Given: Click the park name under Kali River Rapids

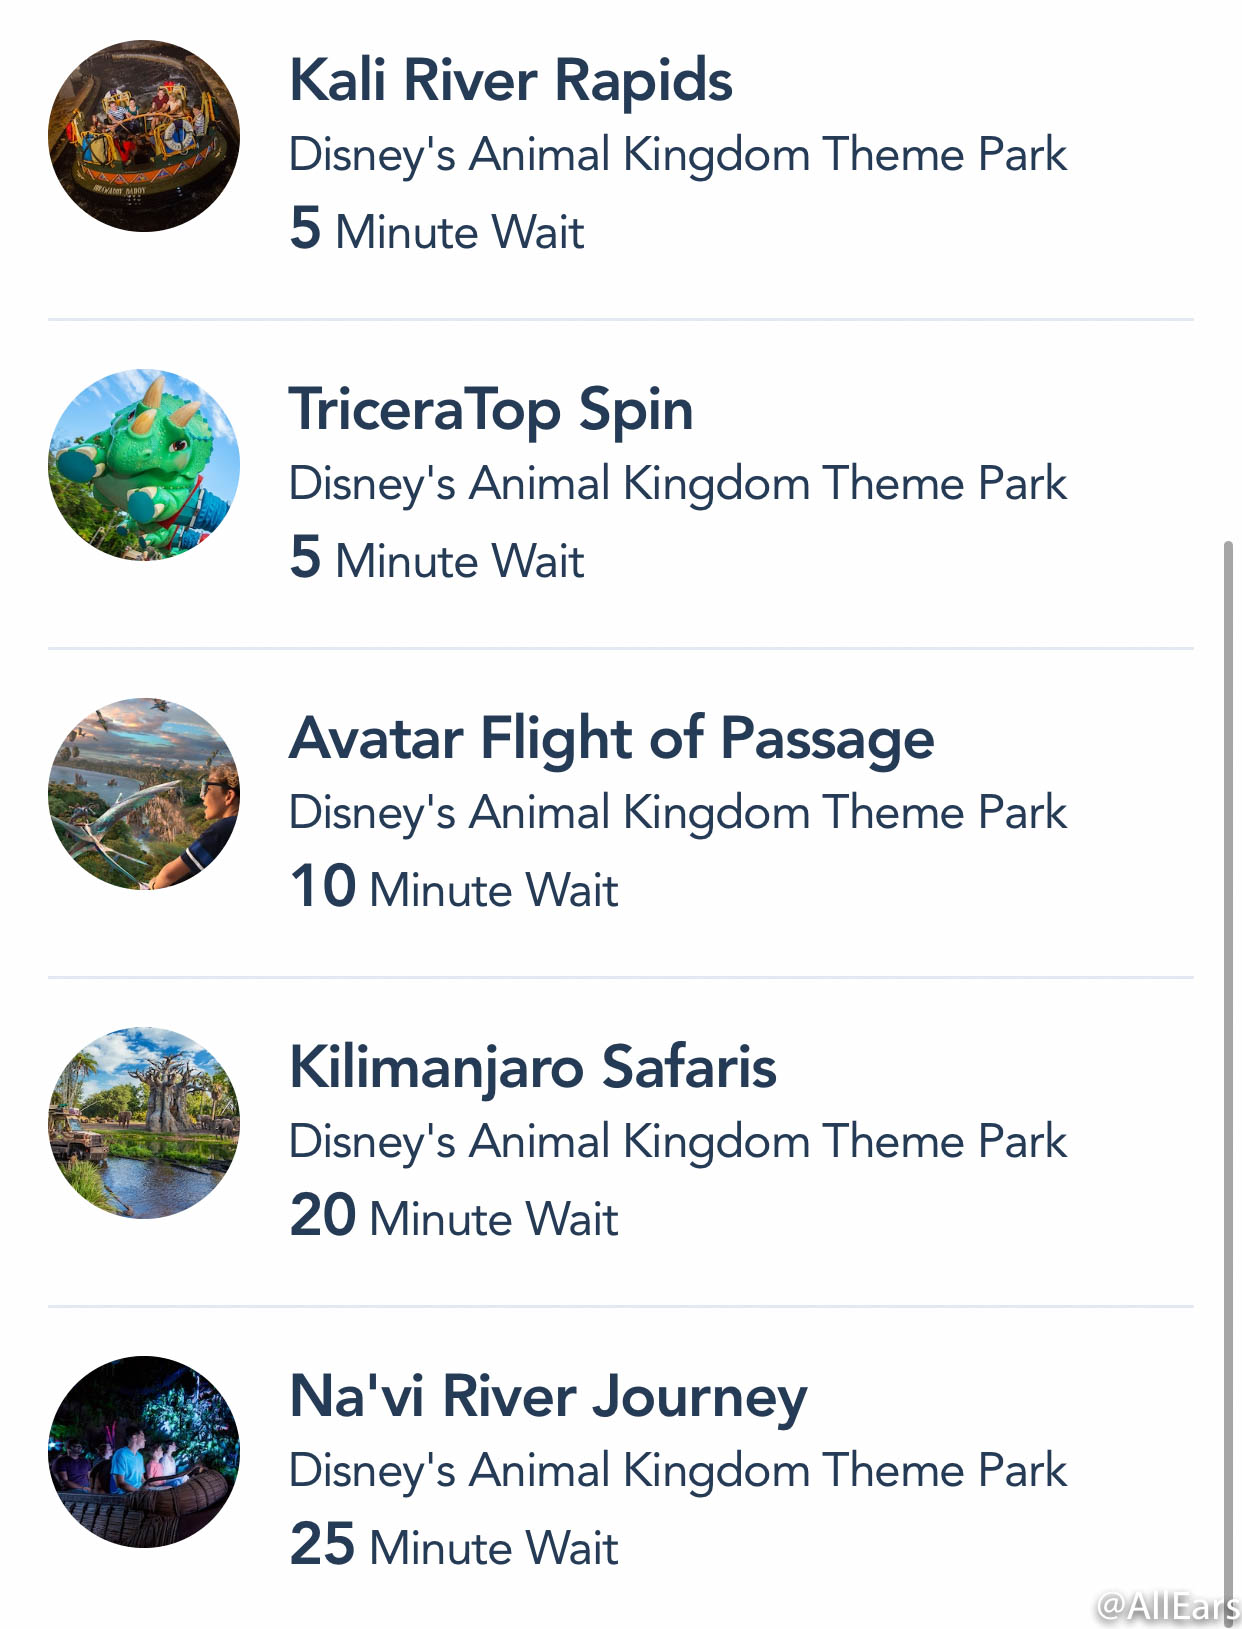Looking at the screenshot, I should point(678,156).
